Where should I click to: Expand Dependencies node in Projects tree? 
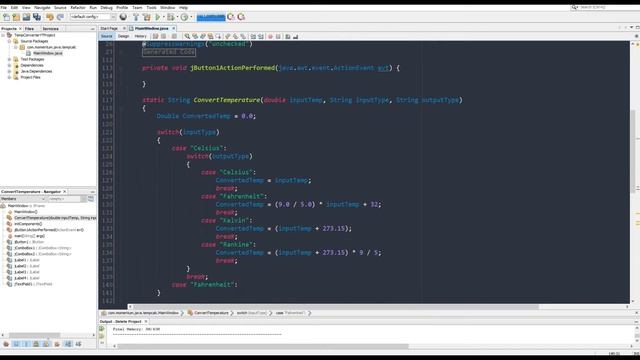(x=9, y=65)
